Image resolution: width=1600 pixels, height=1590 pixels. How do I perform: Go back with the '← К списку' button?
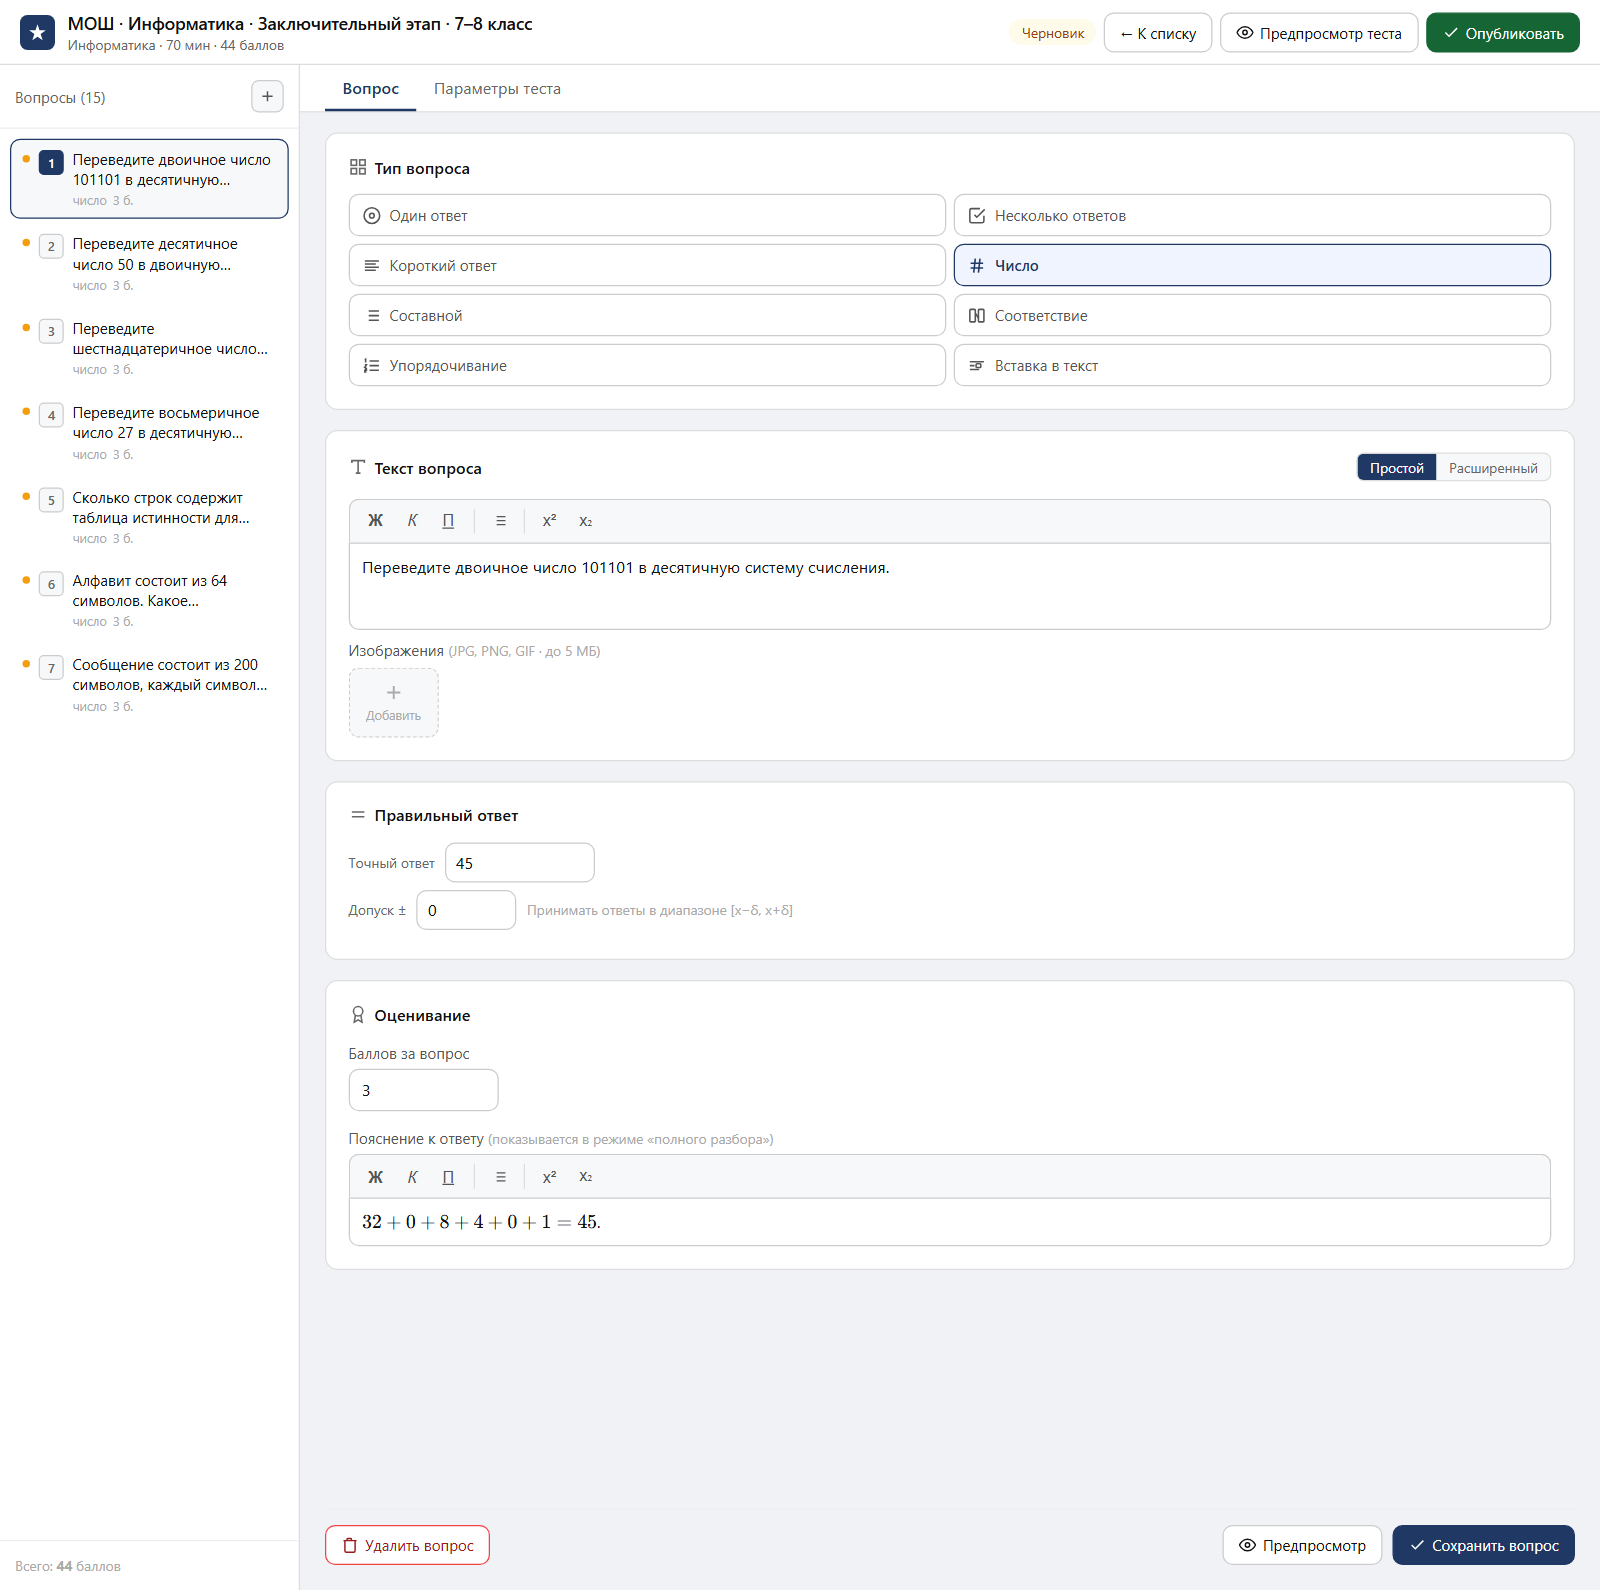[1158, 33]
